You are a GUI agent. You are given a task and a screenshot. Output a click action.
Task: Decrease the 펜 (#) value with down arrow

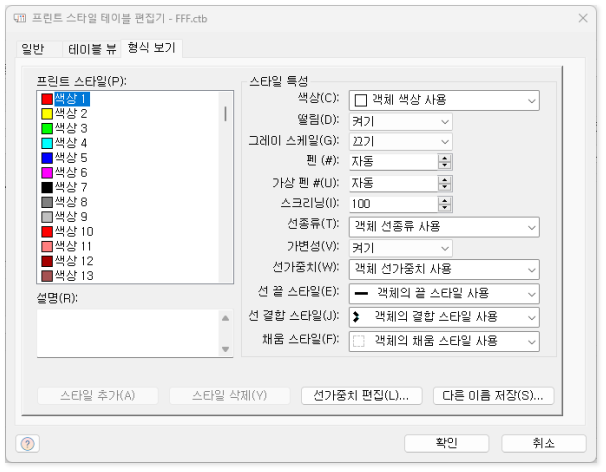444,166
